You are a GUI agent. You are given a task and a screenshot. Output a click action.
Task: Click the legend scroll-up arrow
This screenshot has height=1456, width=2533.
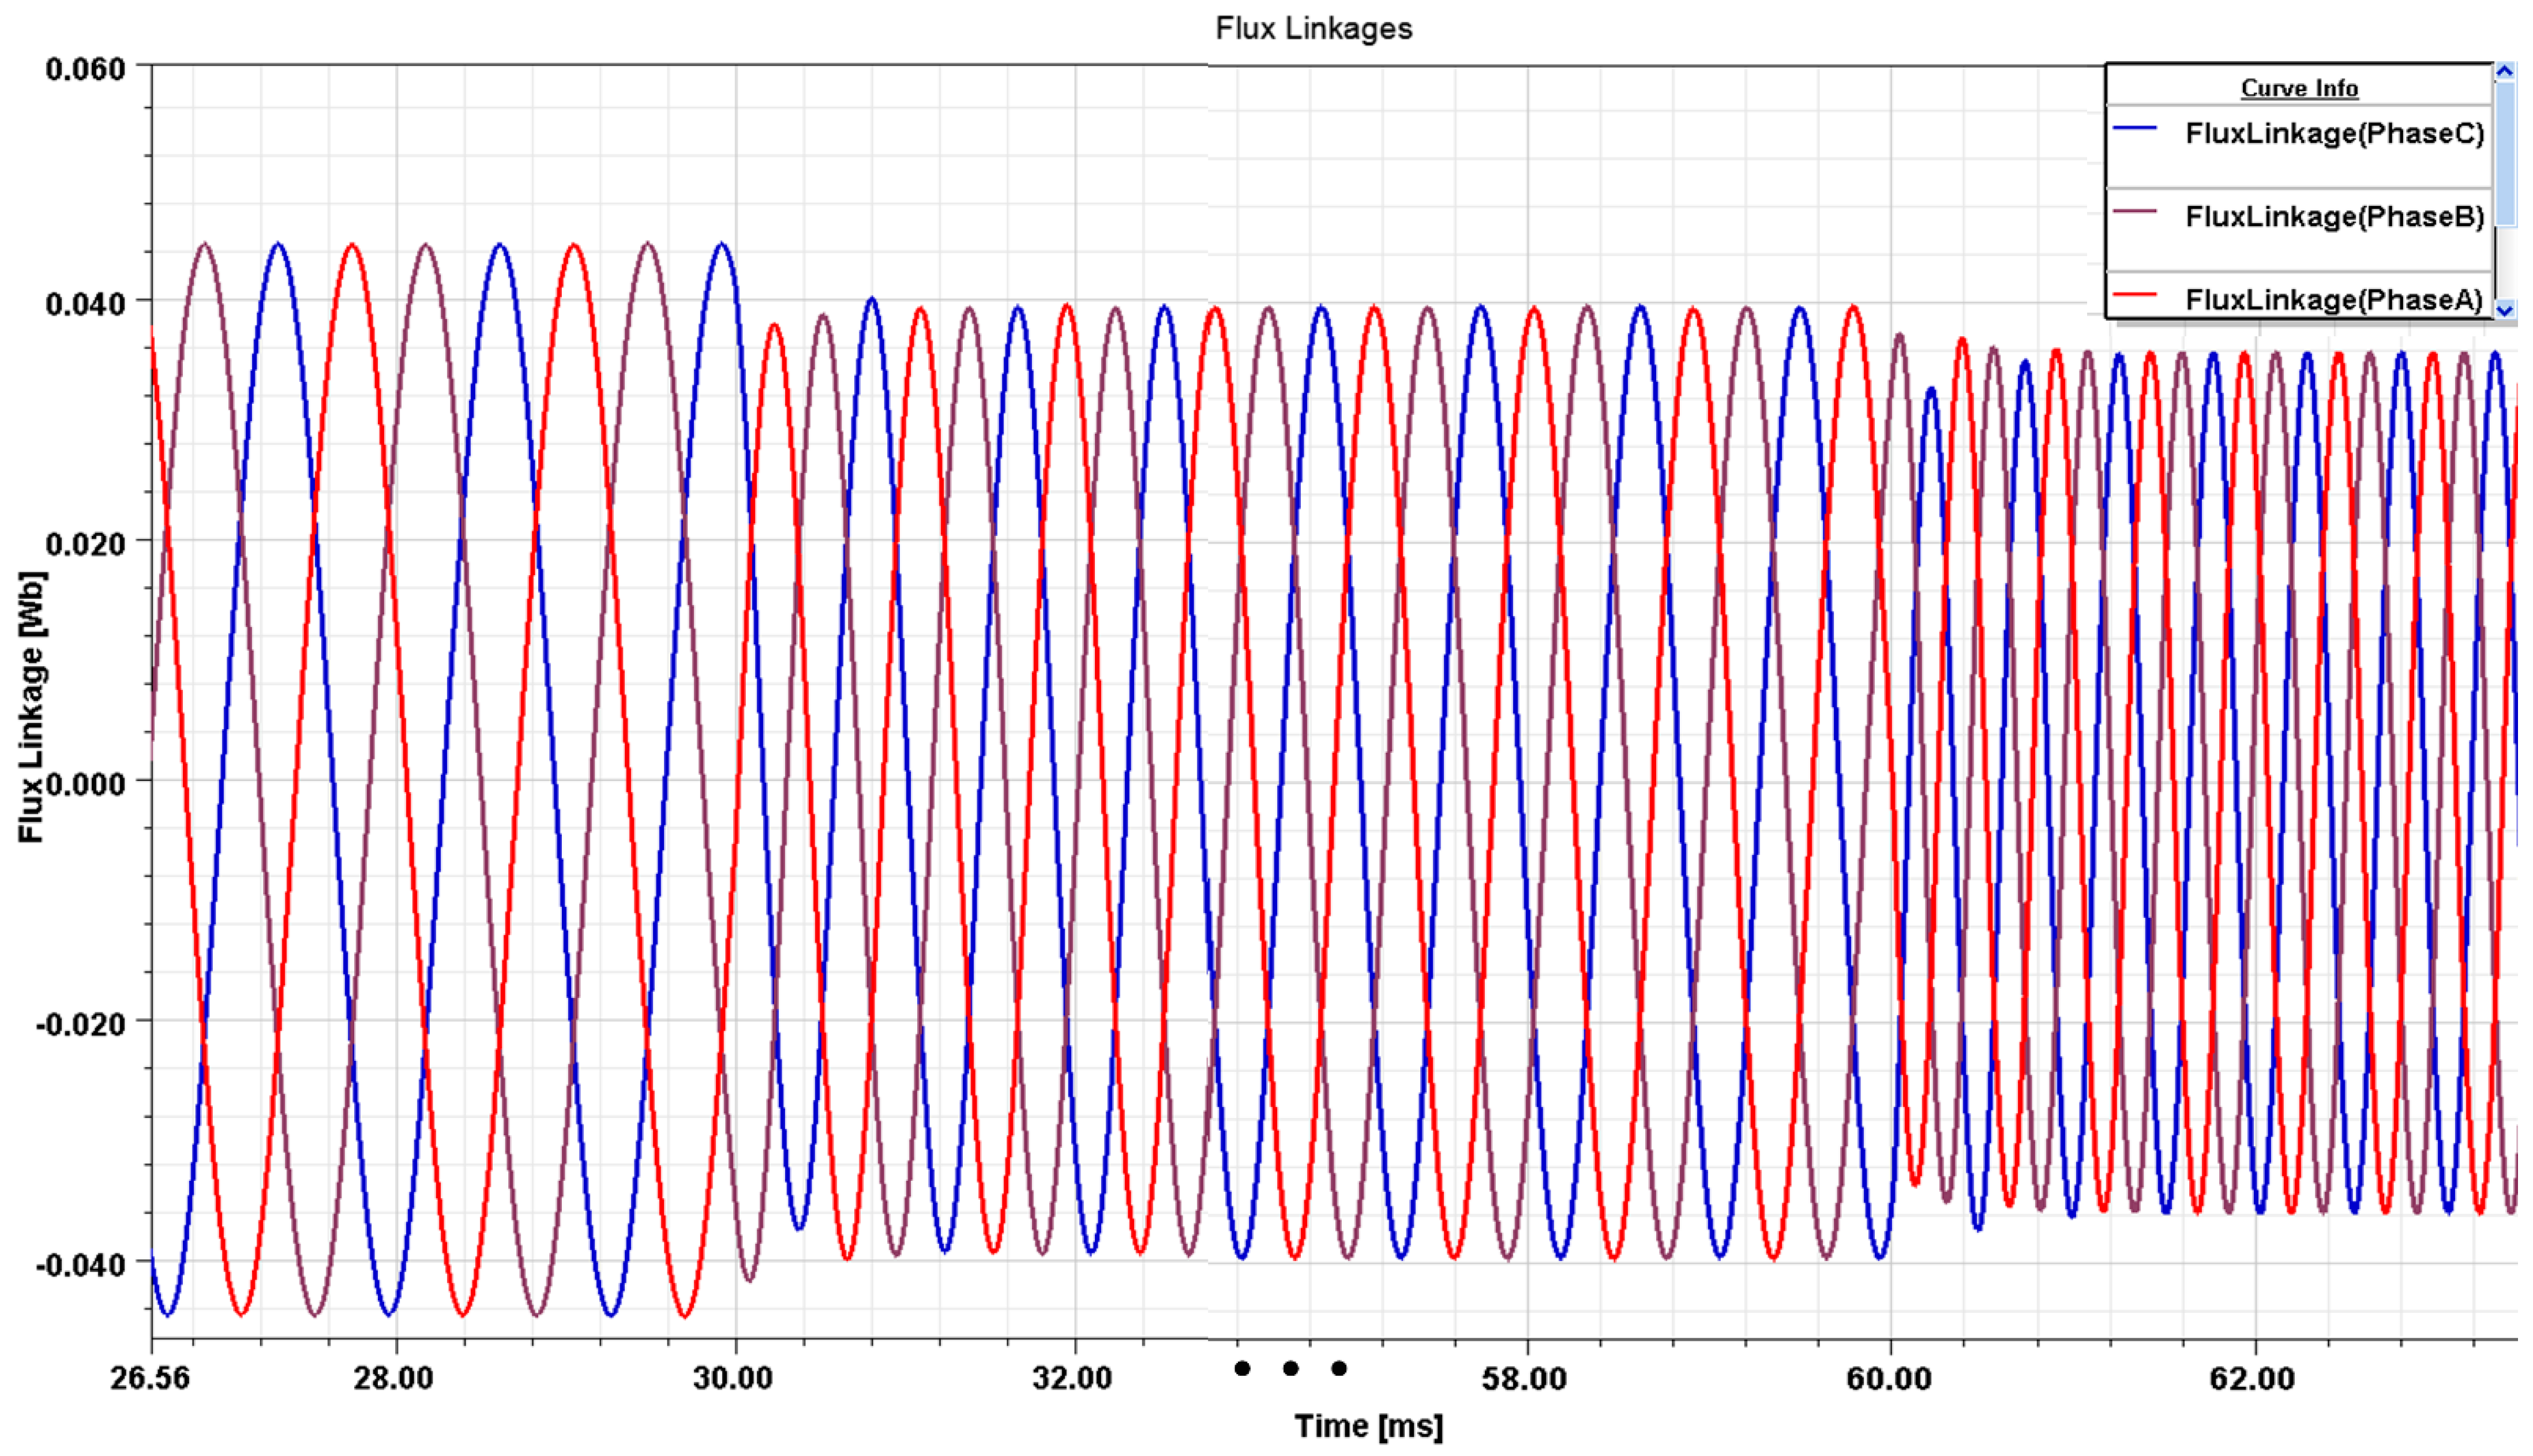point(2504,71)
